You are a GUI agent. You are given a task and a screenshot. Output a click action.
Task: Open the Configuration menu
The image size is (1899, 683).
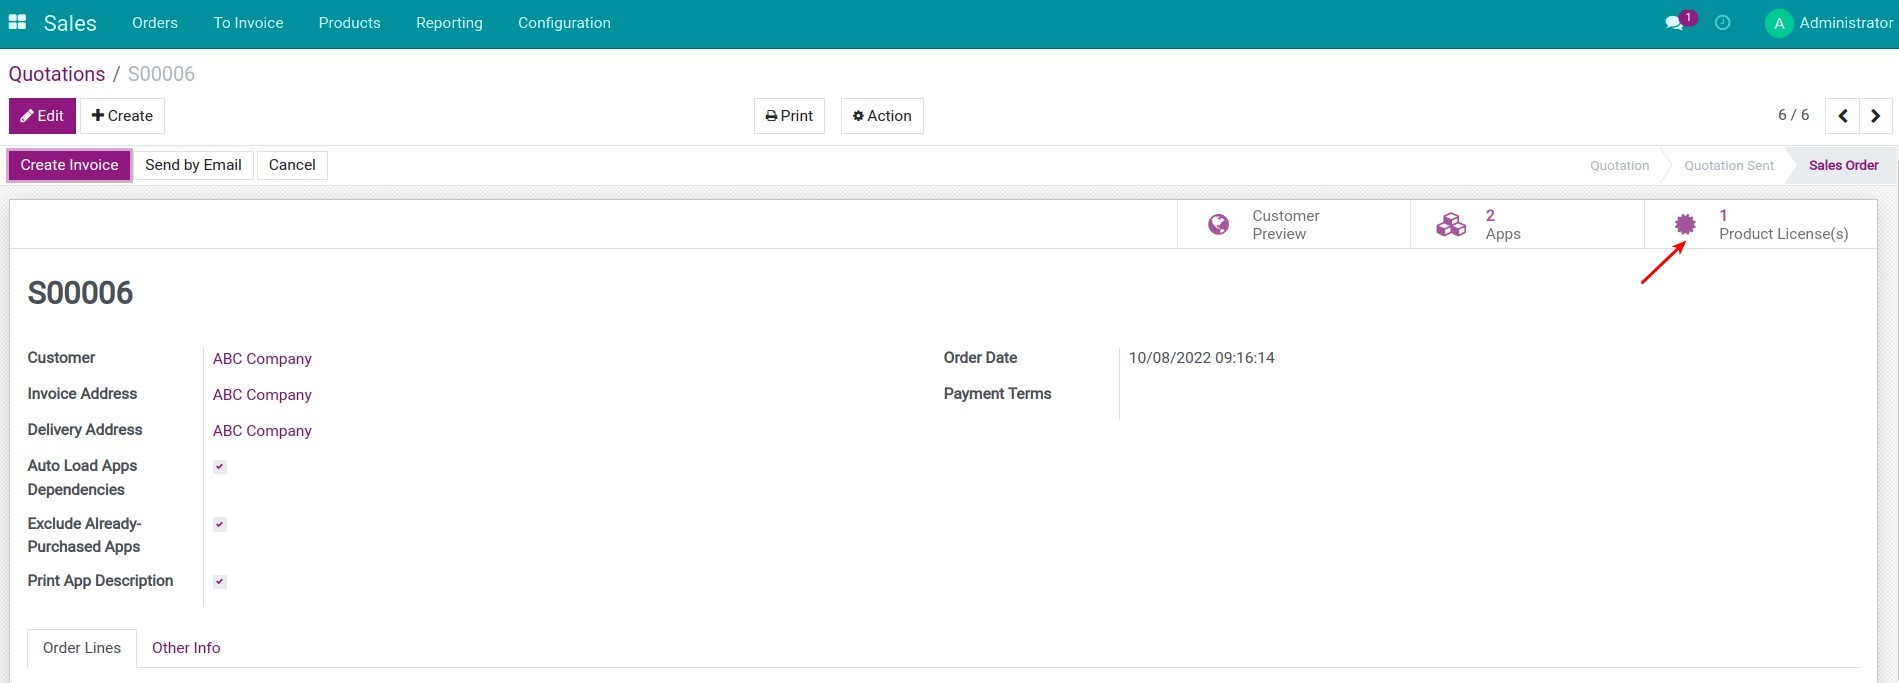(x=564, y=23)
